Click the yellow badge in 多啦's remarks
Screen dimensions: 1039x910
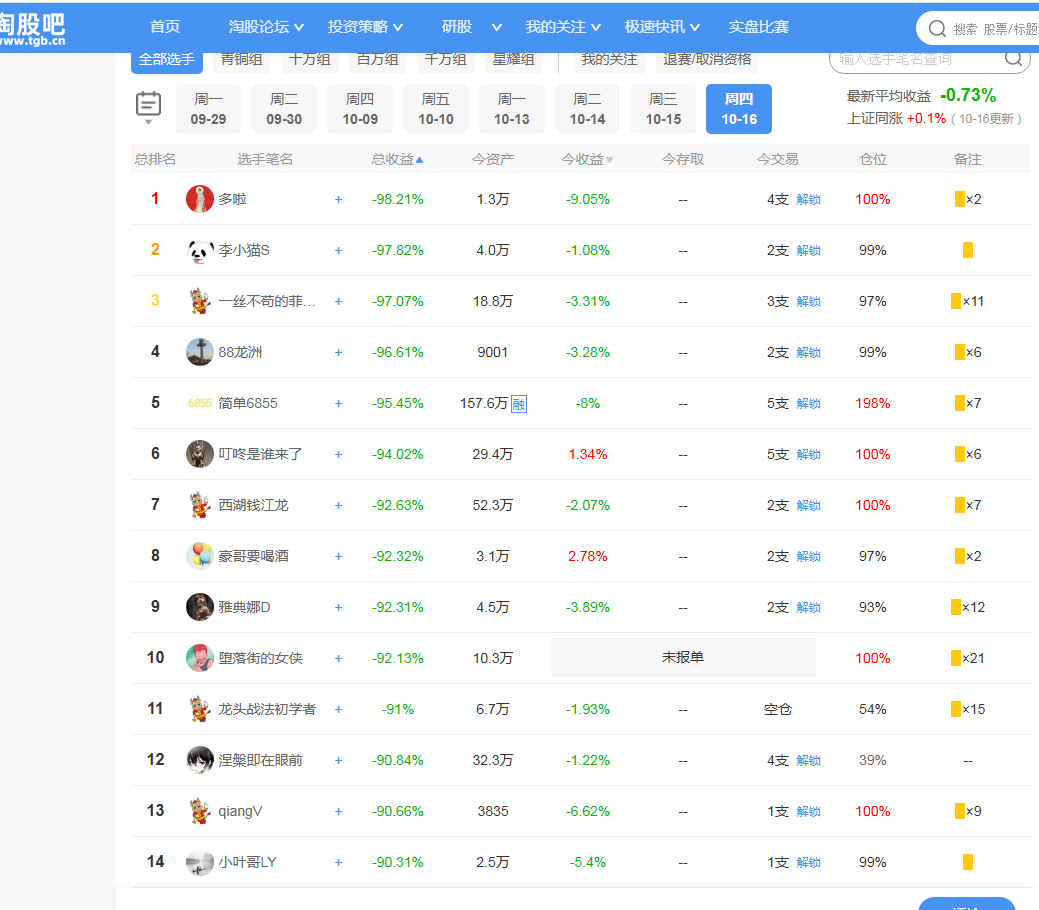[959, 199]
